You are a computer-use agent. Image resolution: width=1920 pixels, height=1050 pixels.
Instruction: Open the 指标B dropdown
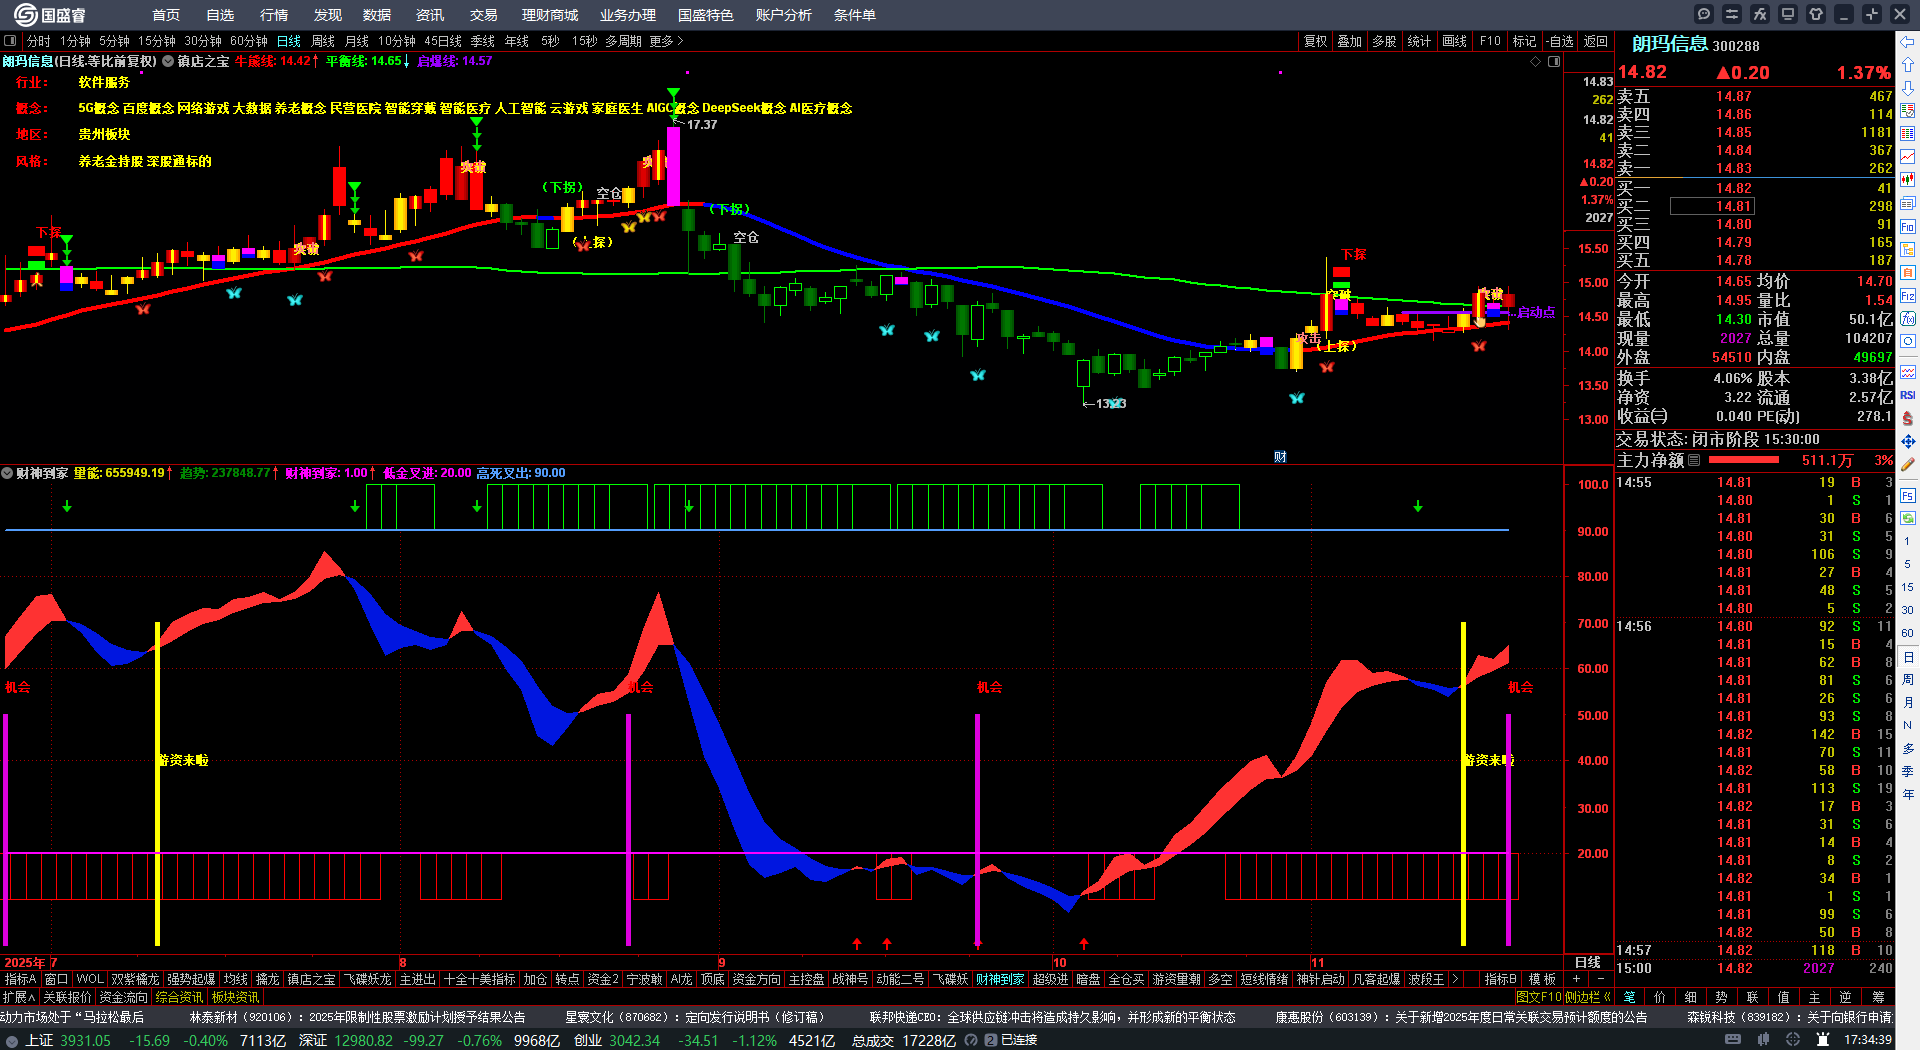tap(1500, 979)
